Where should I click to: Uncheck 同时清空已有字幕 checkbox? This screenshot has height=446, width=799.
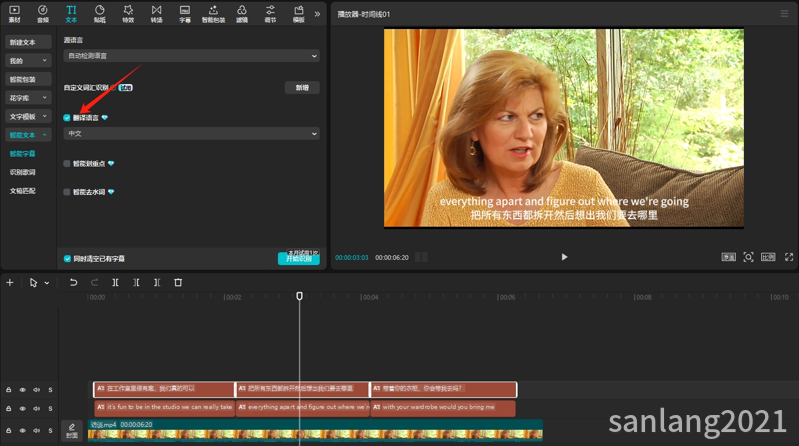pyautogui.click(x=67, y=258)
